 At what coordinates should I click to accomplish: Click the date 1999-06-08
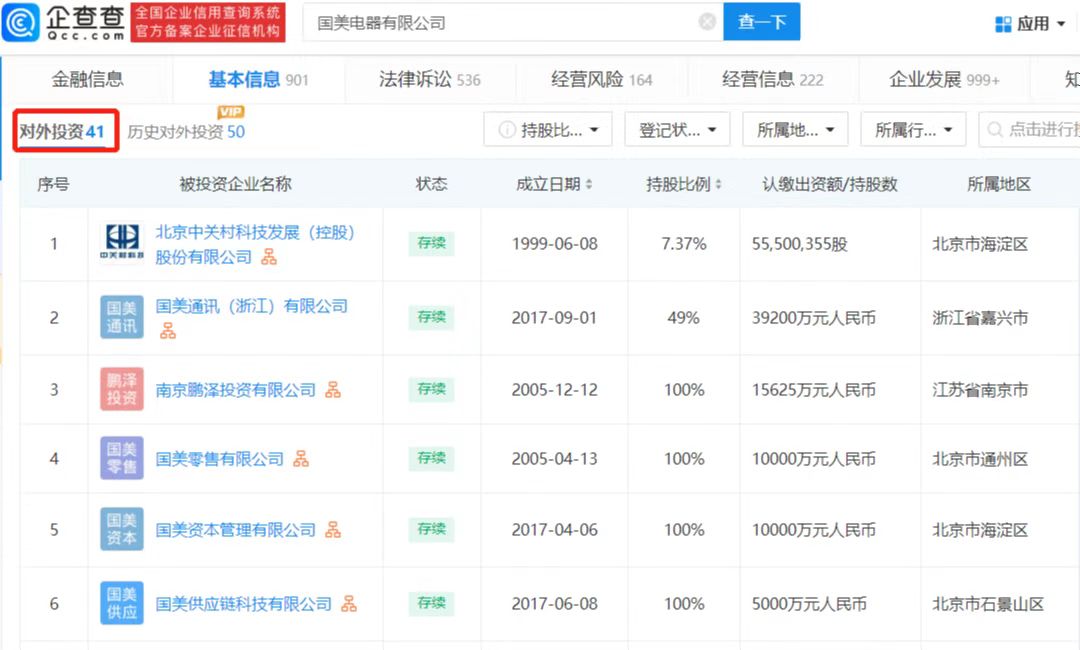tap(554, 244)
